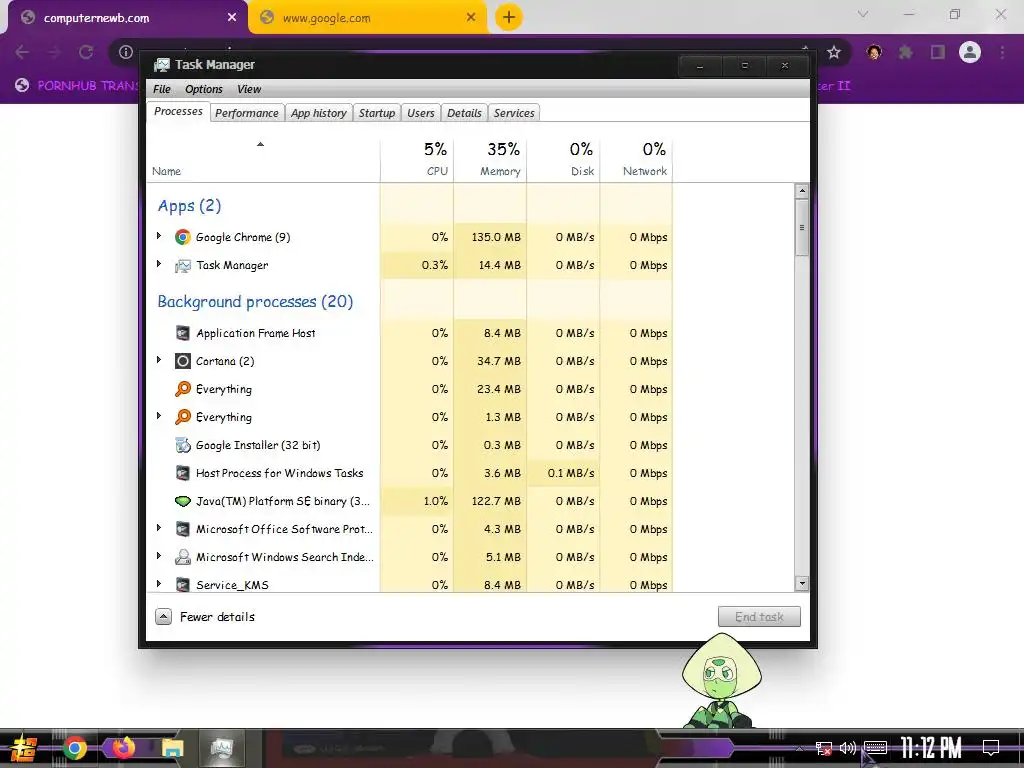Screen dimensions: 1024x768
Task: Click the Microsoft Windows Search Indexer icon
Action: pos(183,557)
